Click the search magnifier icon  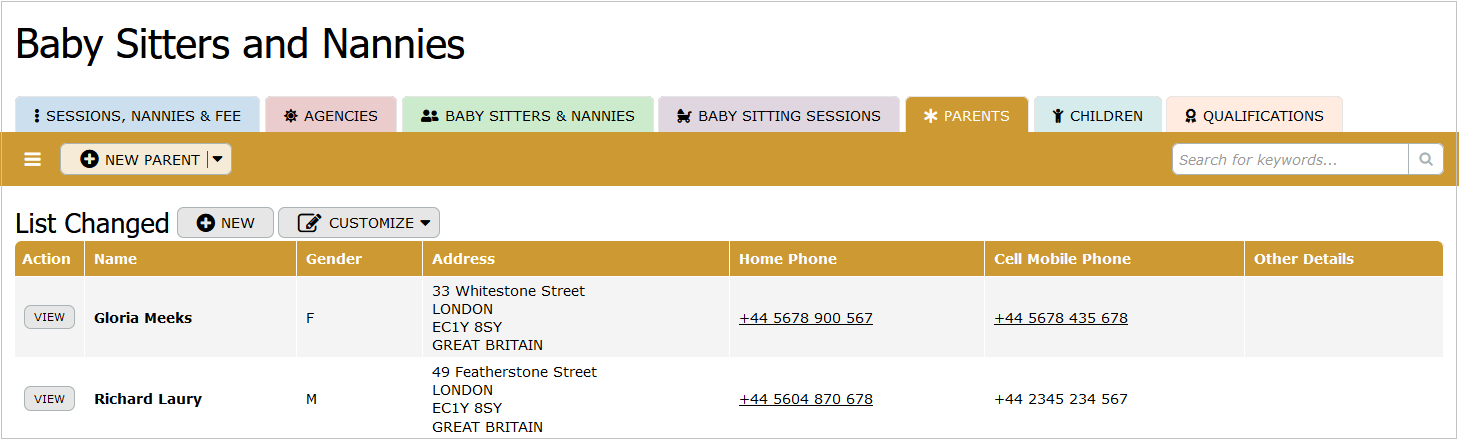pyautogui.click(x=1425, y=159)
